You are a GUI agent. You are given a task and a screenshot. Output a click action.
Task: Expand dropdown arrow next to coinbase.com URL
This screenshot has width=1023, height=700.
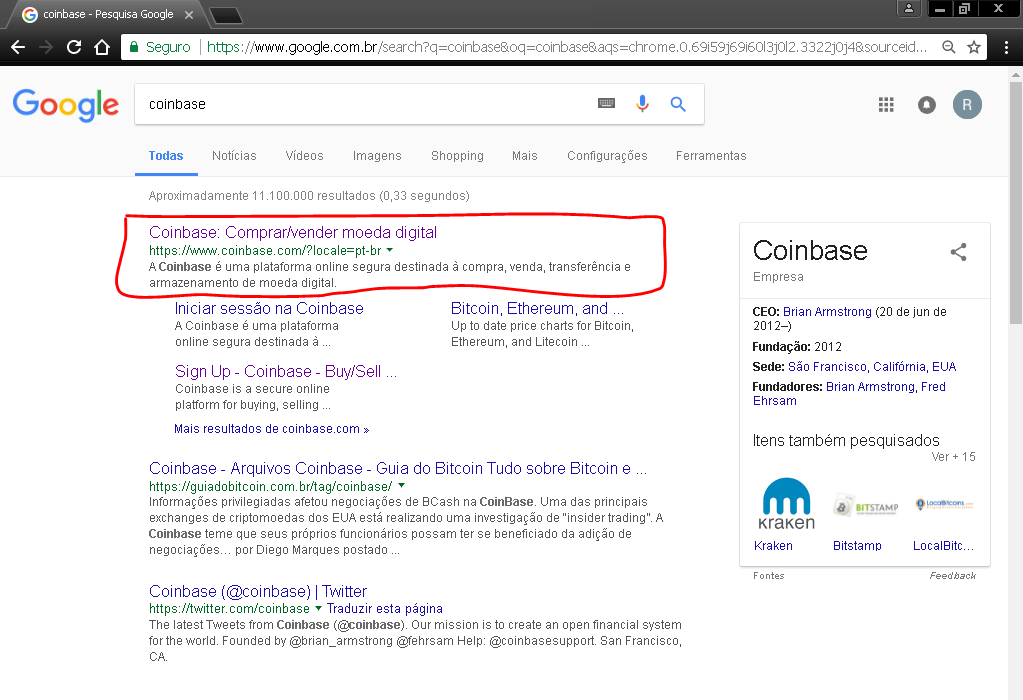[389, 251]
